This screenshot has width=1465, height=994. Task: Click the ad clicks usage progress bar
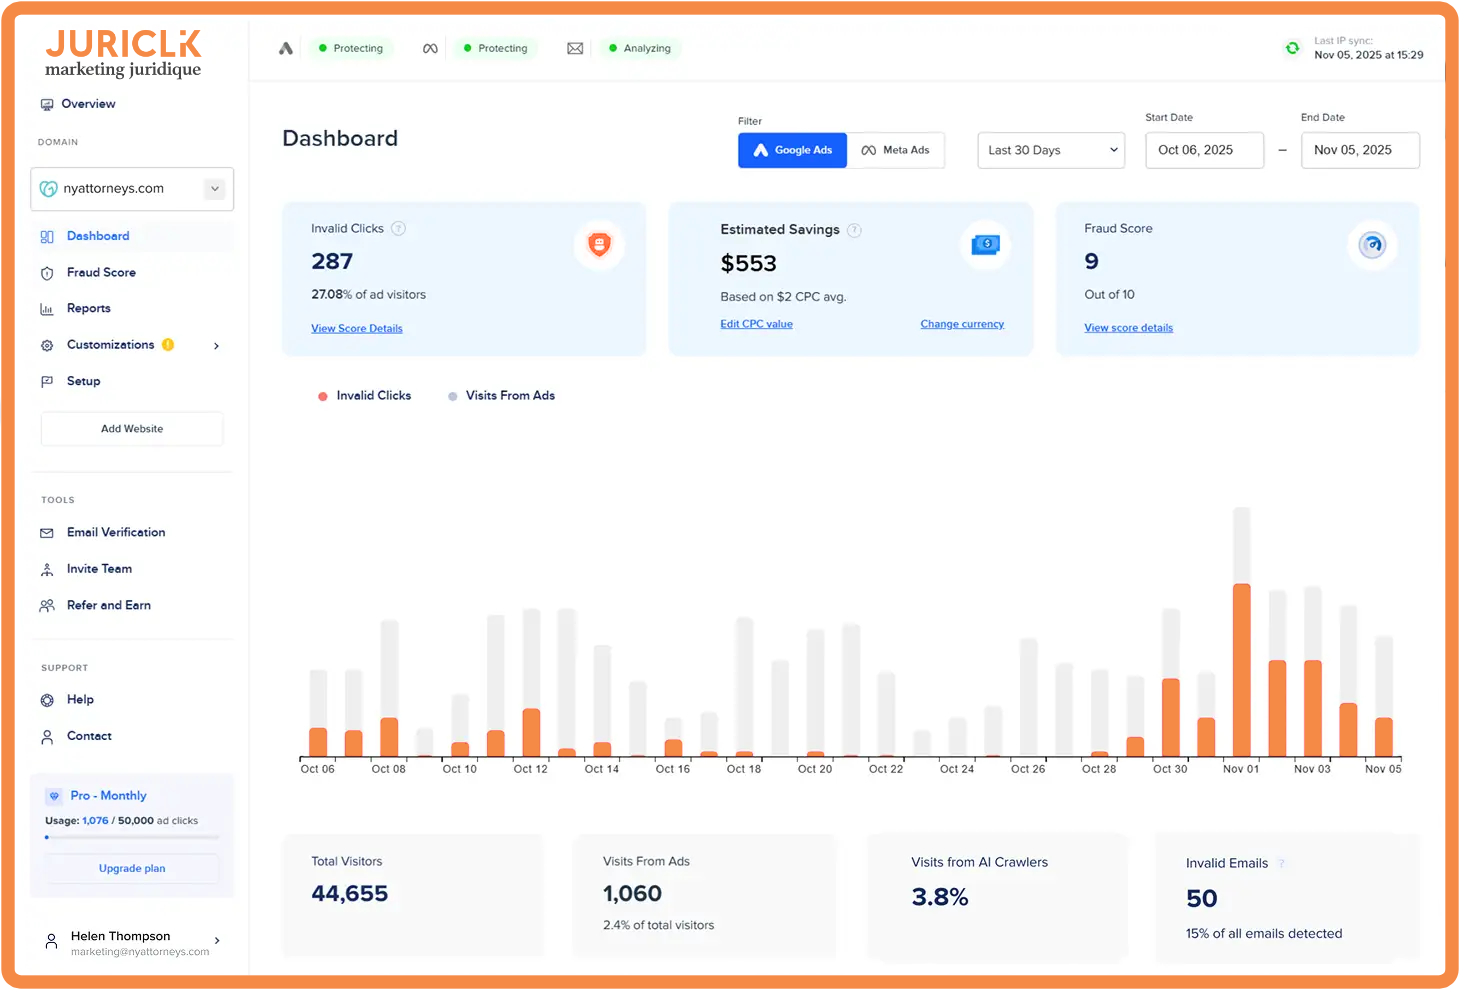point(132,837)
